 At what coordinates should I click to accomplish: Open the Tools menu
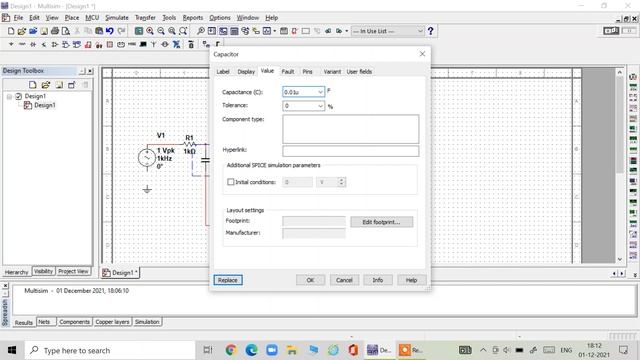(x=169, y=18)
